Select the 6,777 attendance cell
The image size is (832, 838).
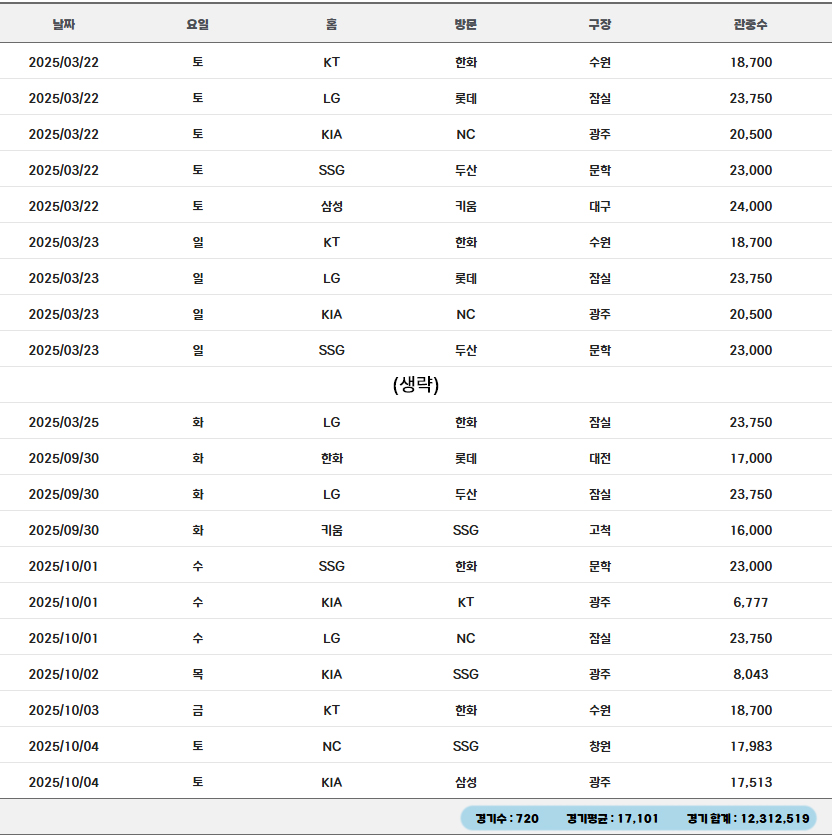[x=751, y=602]
